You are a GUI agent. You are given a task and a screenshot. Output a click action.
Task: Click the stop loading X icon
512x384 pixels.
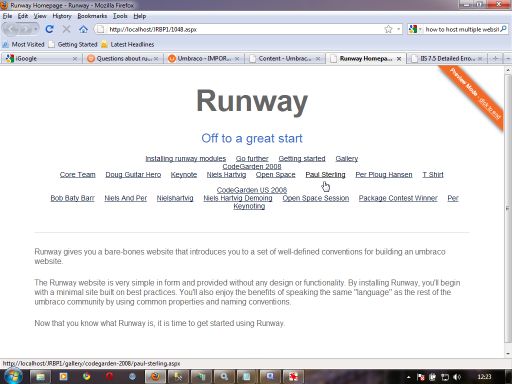pyautogui.click(x=66, y=29)
